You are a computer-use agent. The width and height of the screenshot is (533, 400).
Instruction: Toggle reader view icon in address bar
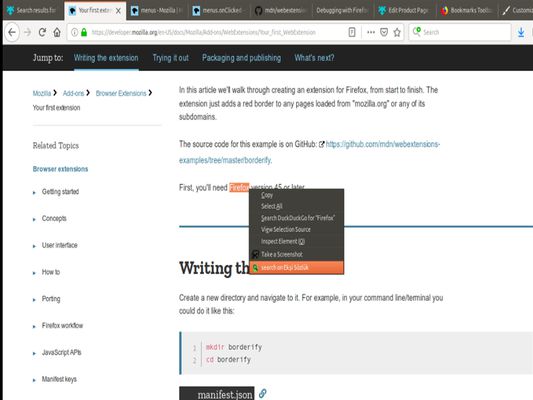pyautogui.click(x=352, y=32)
